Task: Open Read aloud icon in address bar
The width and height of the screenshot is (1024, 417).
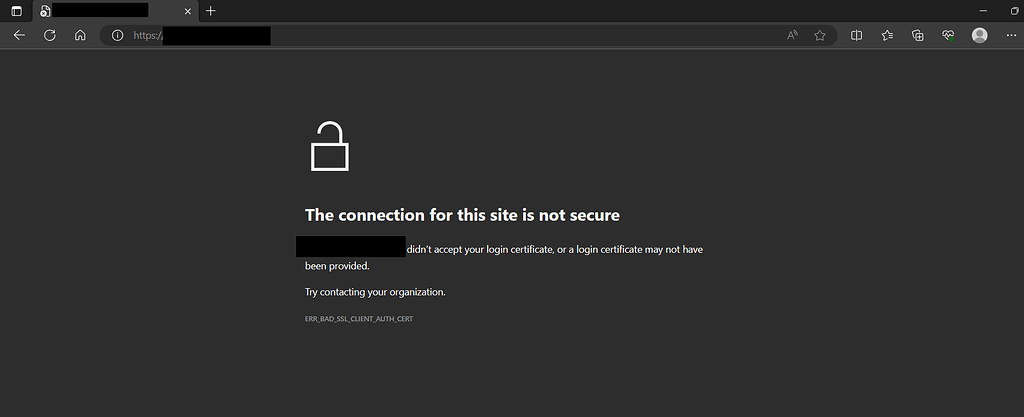Action: pyautogui.click(x=792, y=35)
